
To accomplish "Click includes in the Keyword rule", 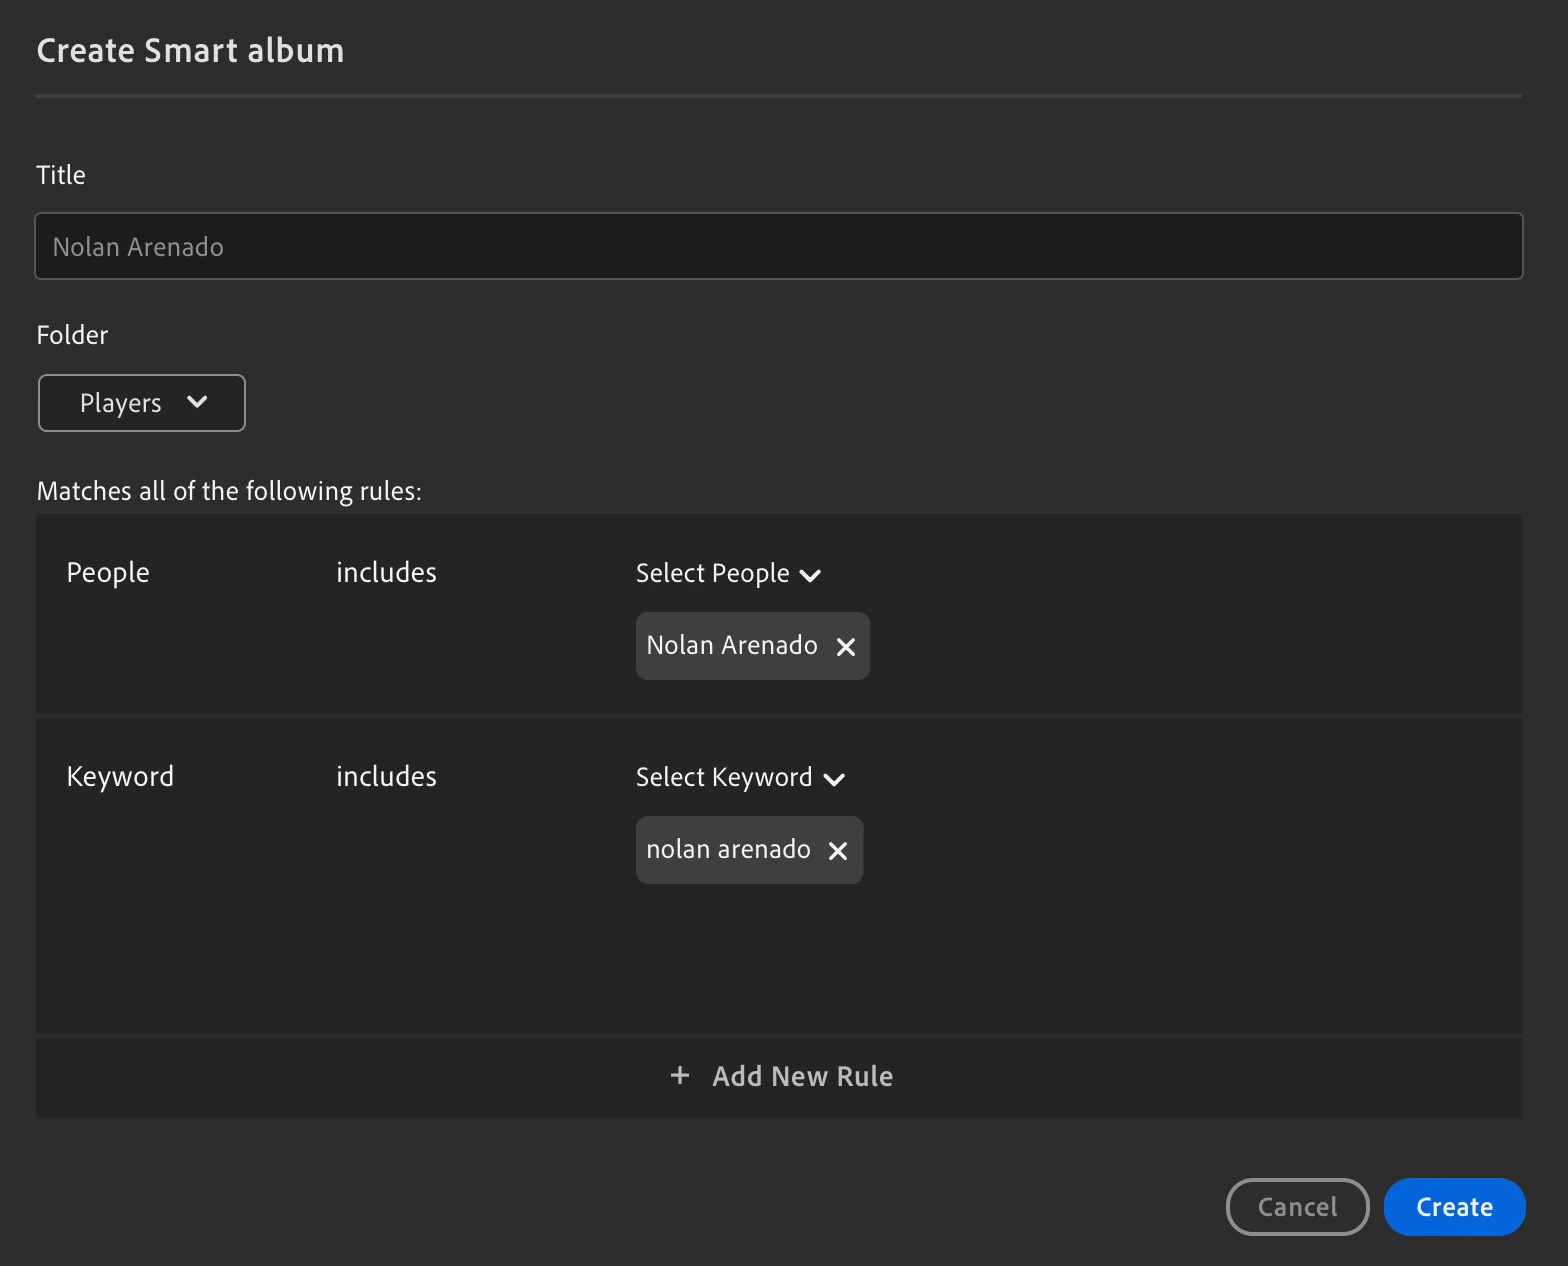I will point(386,777).
